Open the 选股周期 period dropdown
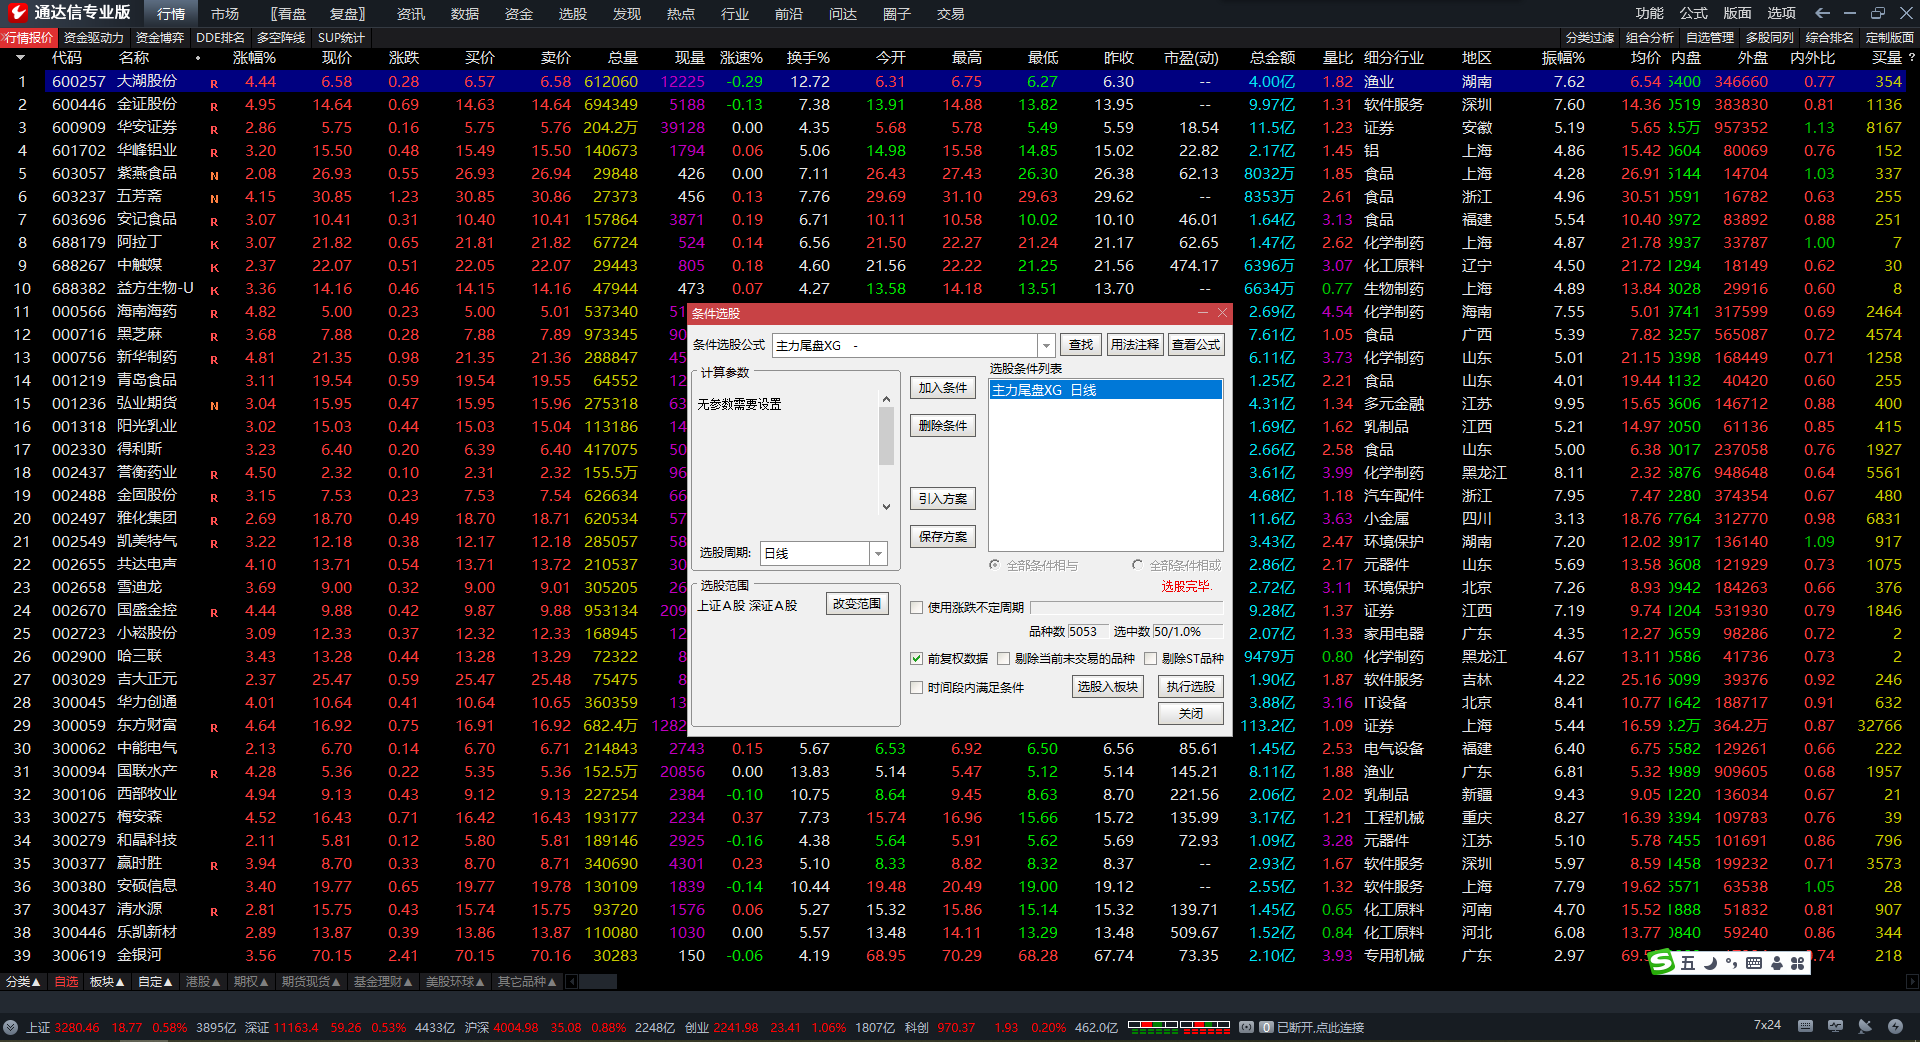The image size is (1920, 1042). [878, 553]
